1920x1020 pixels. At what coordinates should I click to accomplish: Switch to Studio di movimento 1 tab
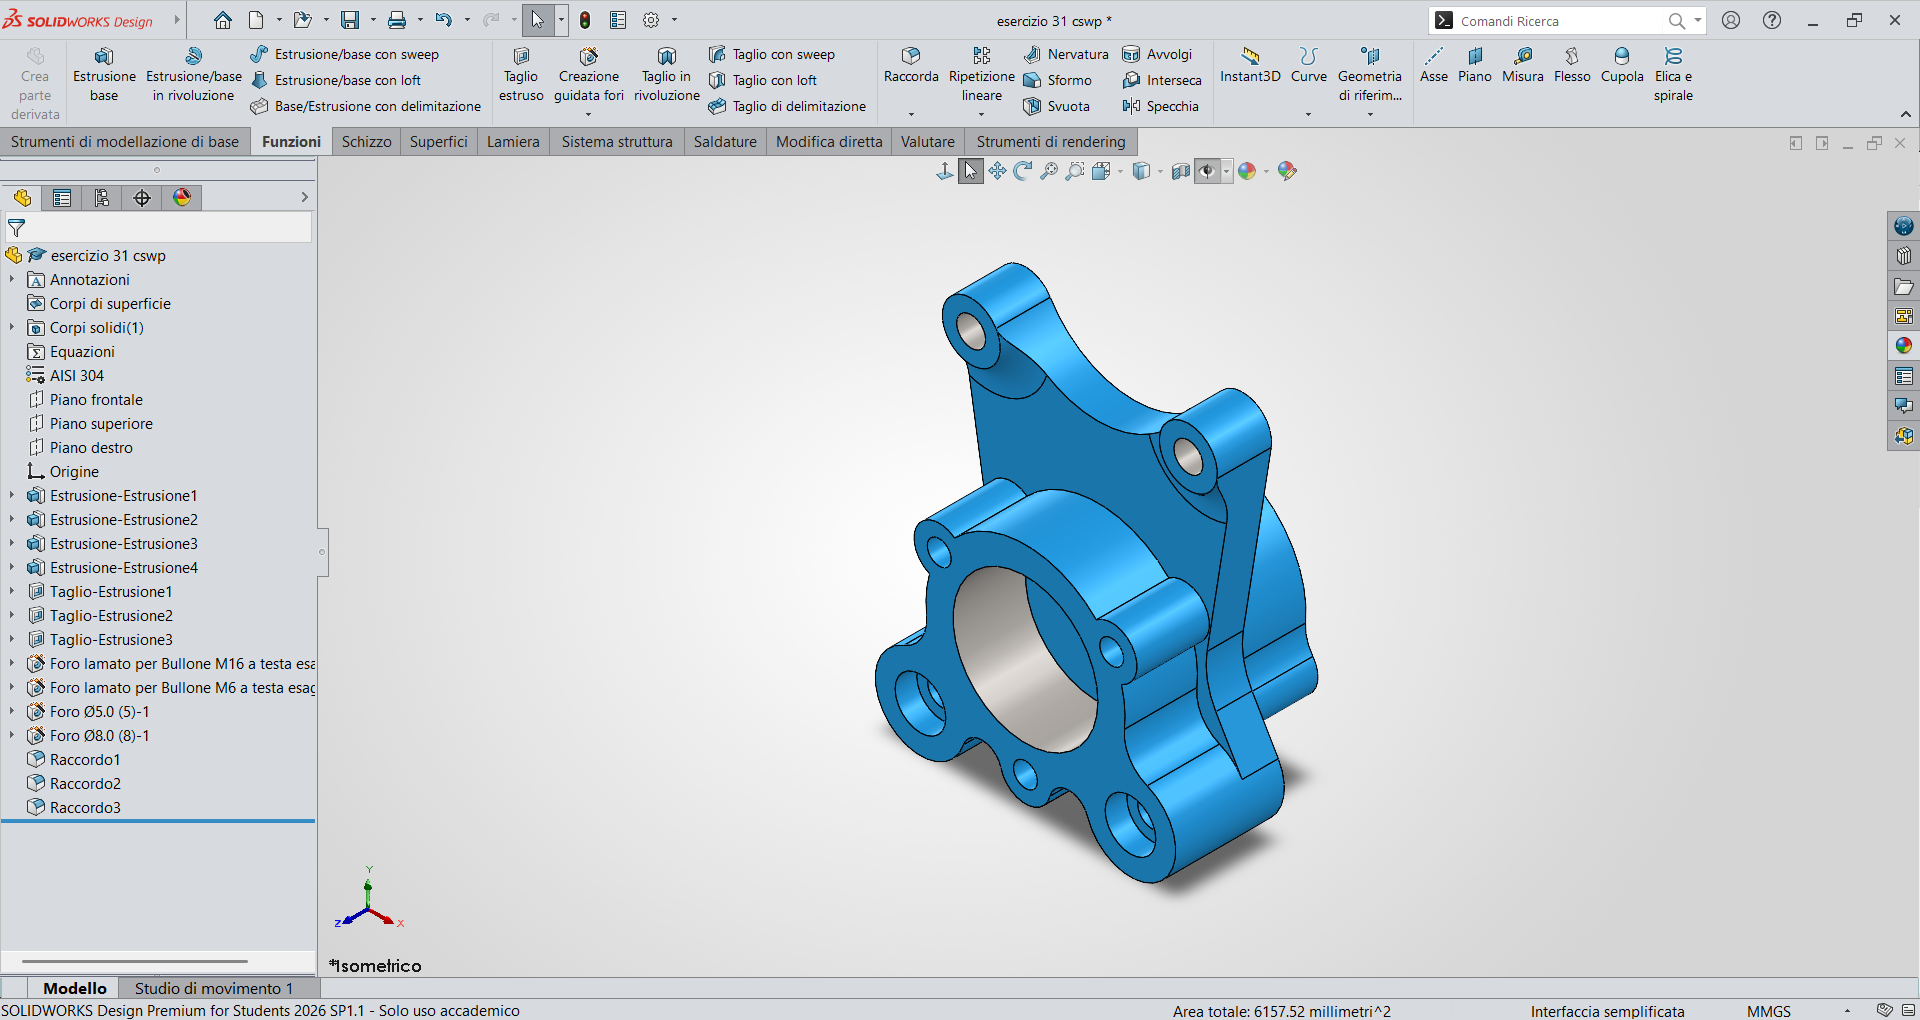[214, 988]
